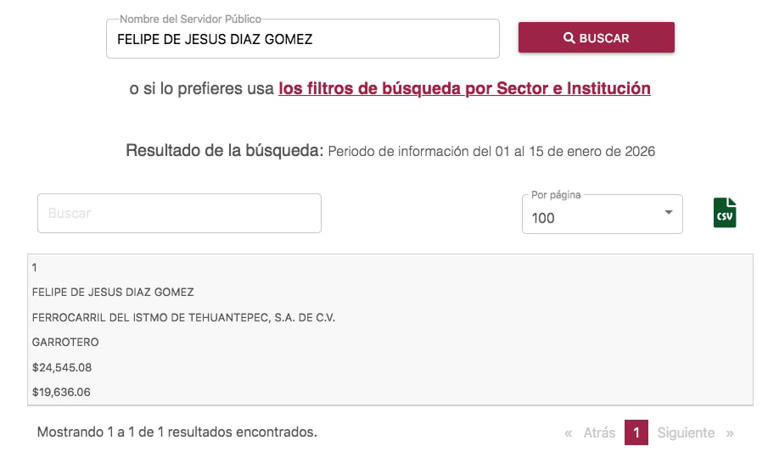Click row number 1 in results
Viewport: 768px width, 463px height.
coord(35,267)
